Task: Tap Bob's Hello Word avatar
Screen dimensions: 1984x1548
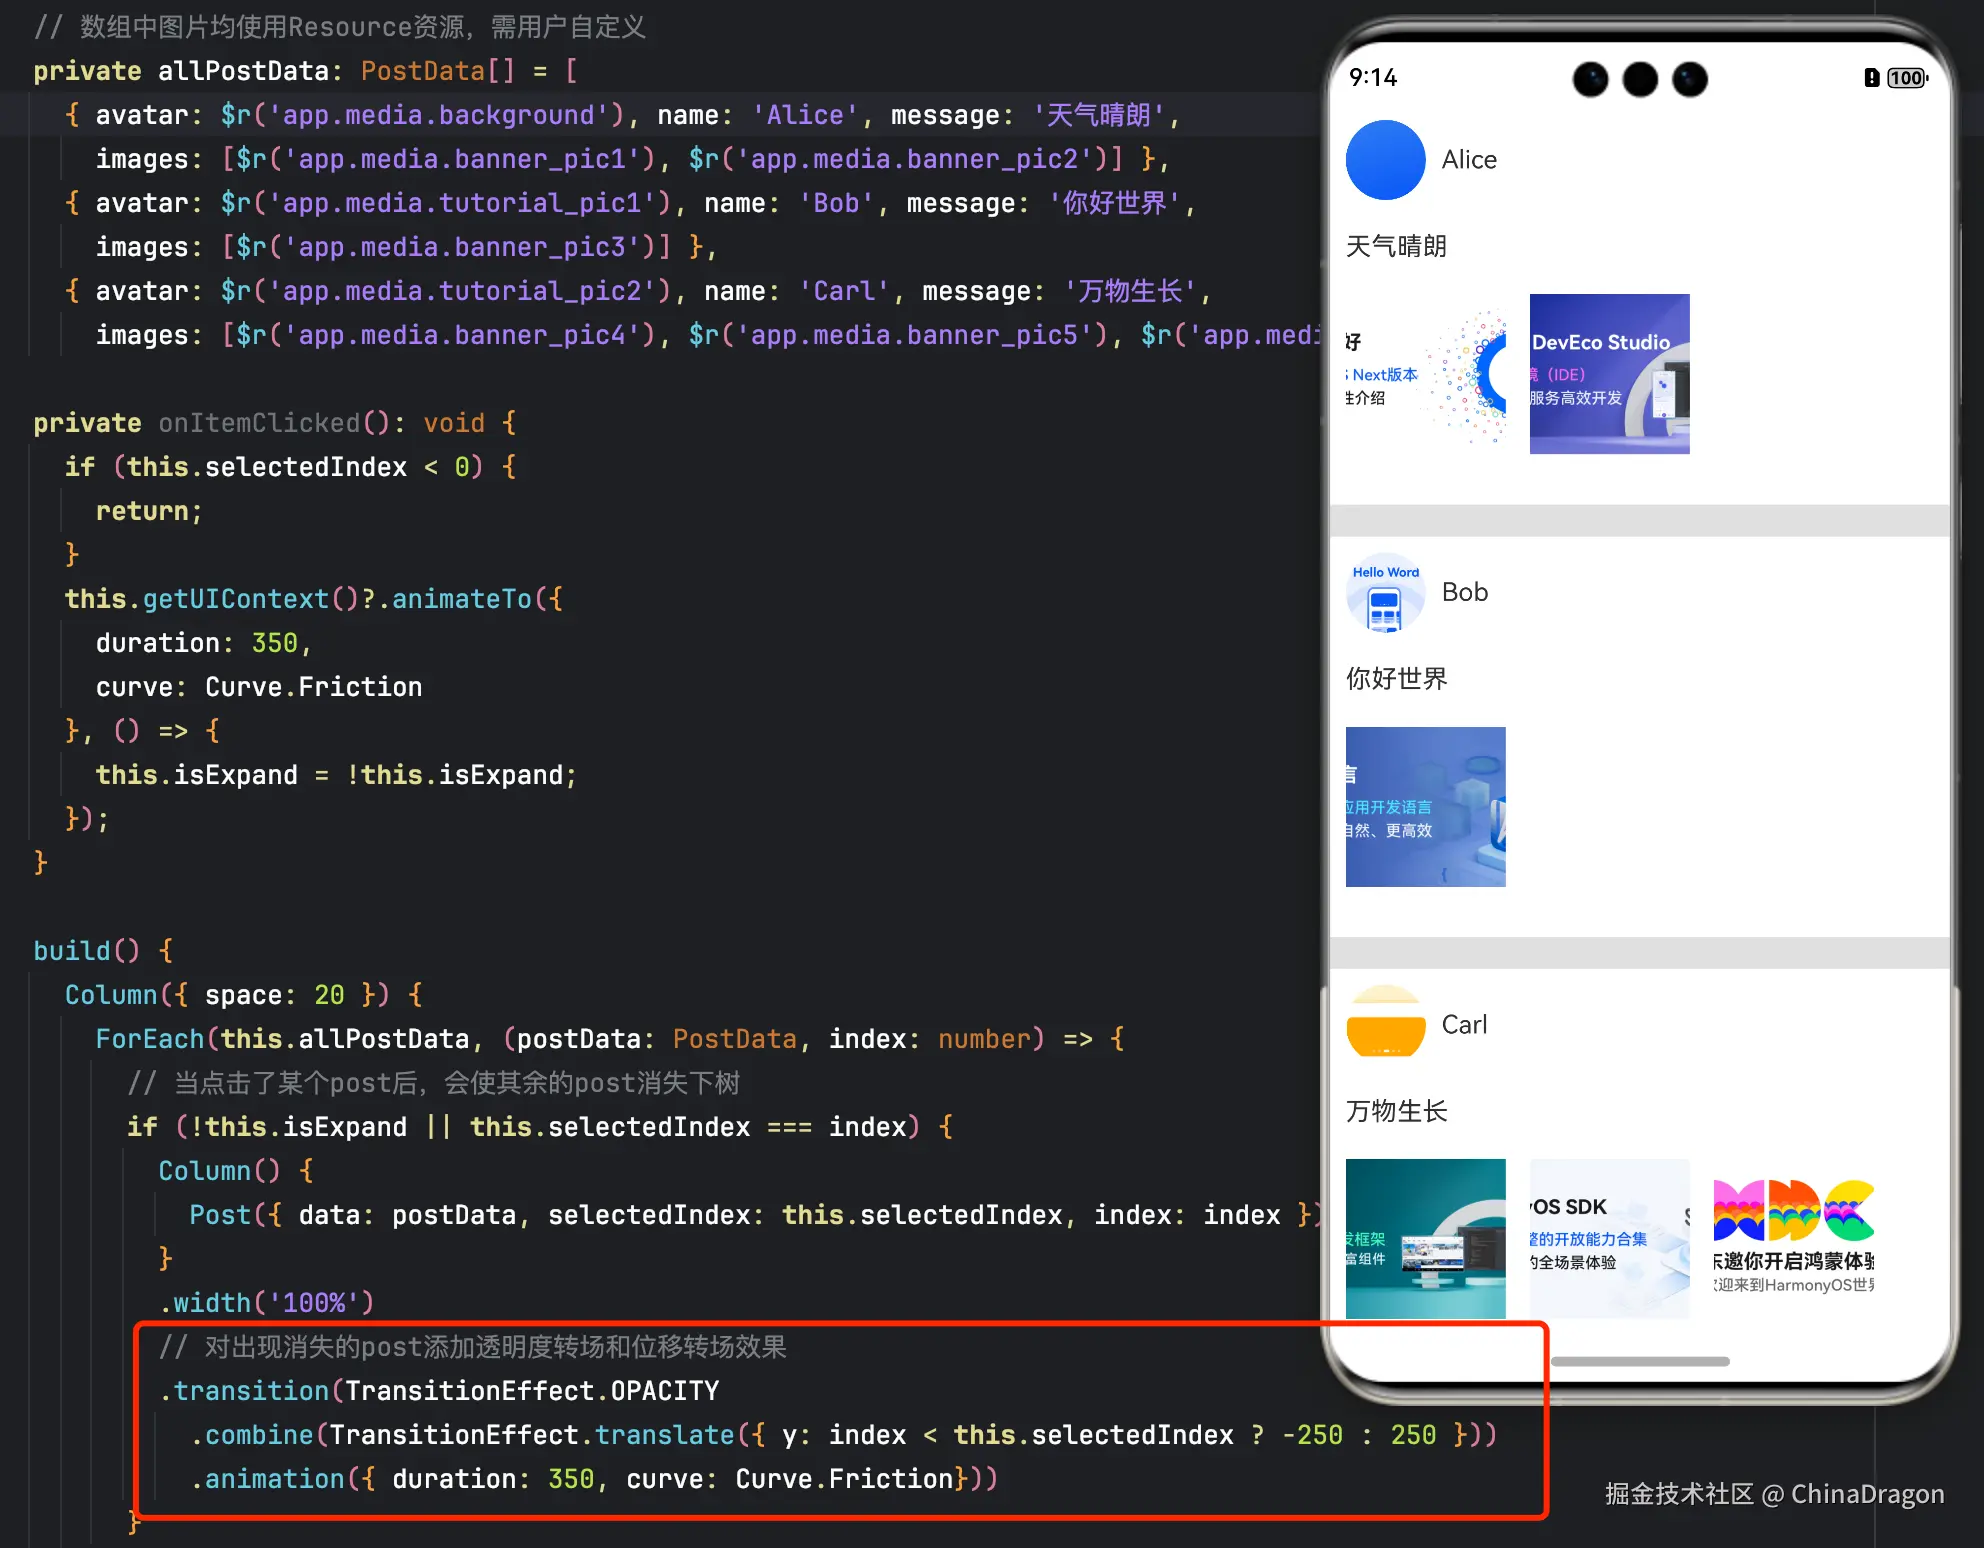Action: (x=1385, y=593)
